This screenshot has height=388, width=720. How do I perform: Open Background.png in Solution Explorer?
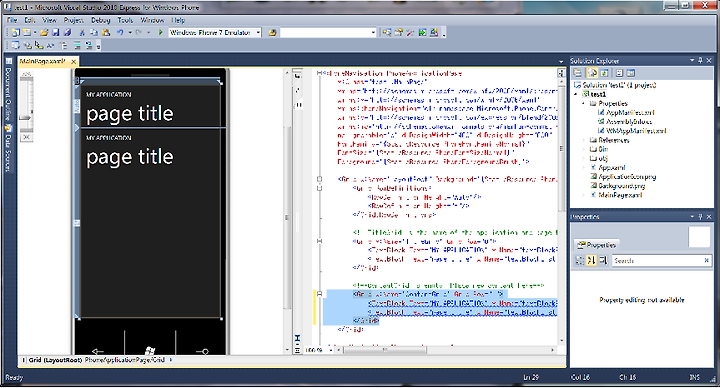tap(622, 186)
